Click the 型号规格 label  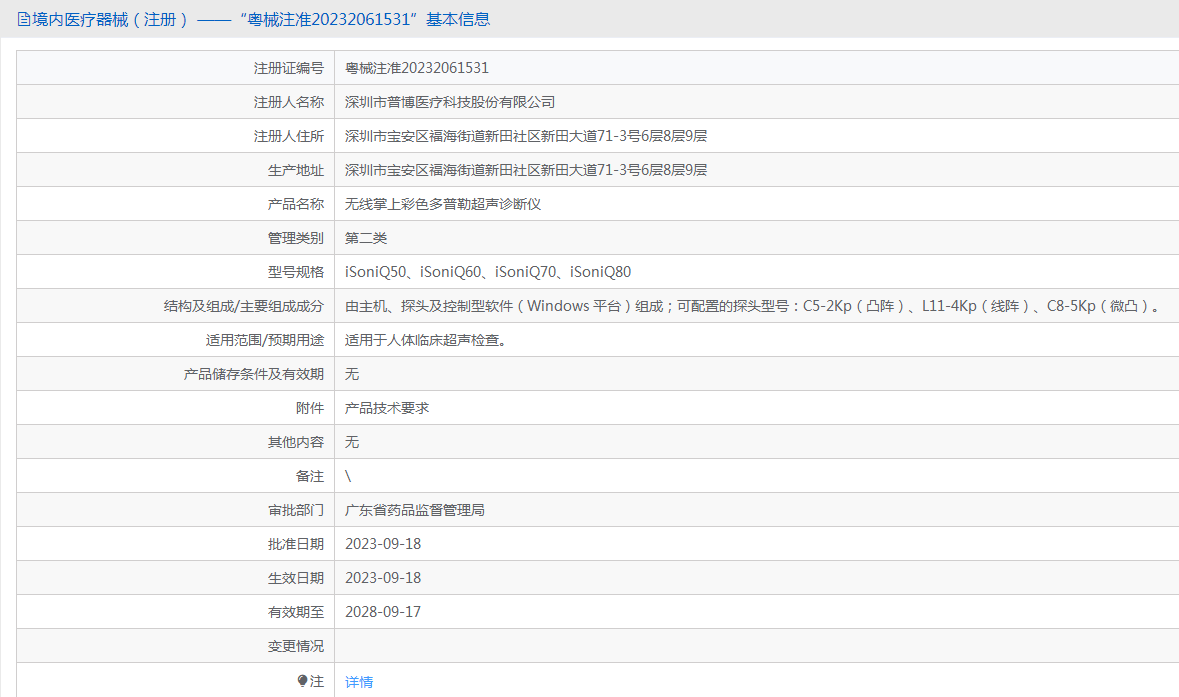click(296, 272)
